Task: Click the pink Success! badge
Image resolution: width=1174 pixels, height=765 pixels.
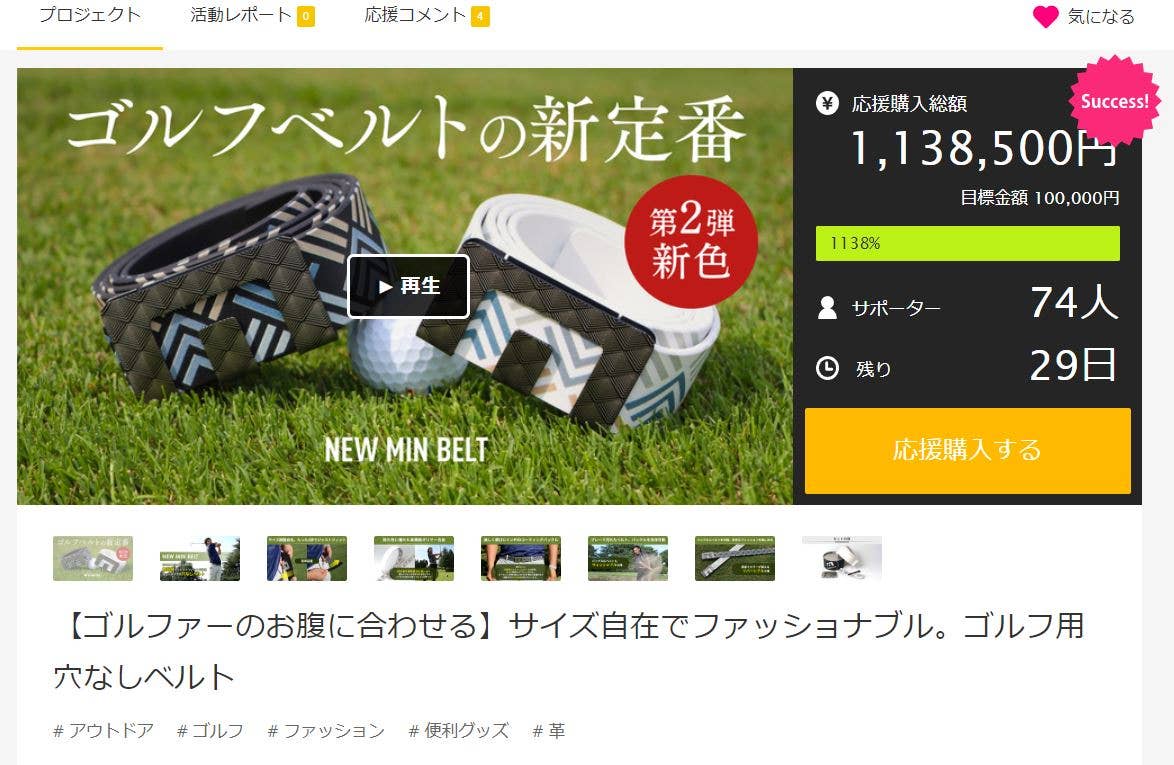Action: [x=1114, y=100]
